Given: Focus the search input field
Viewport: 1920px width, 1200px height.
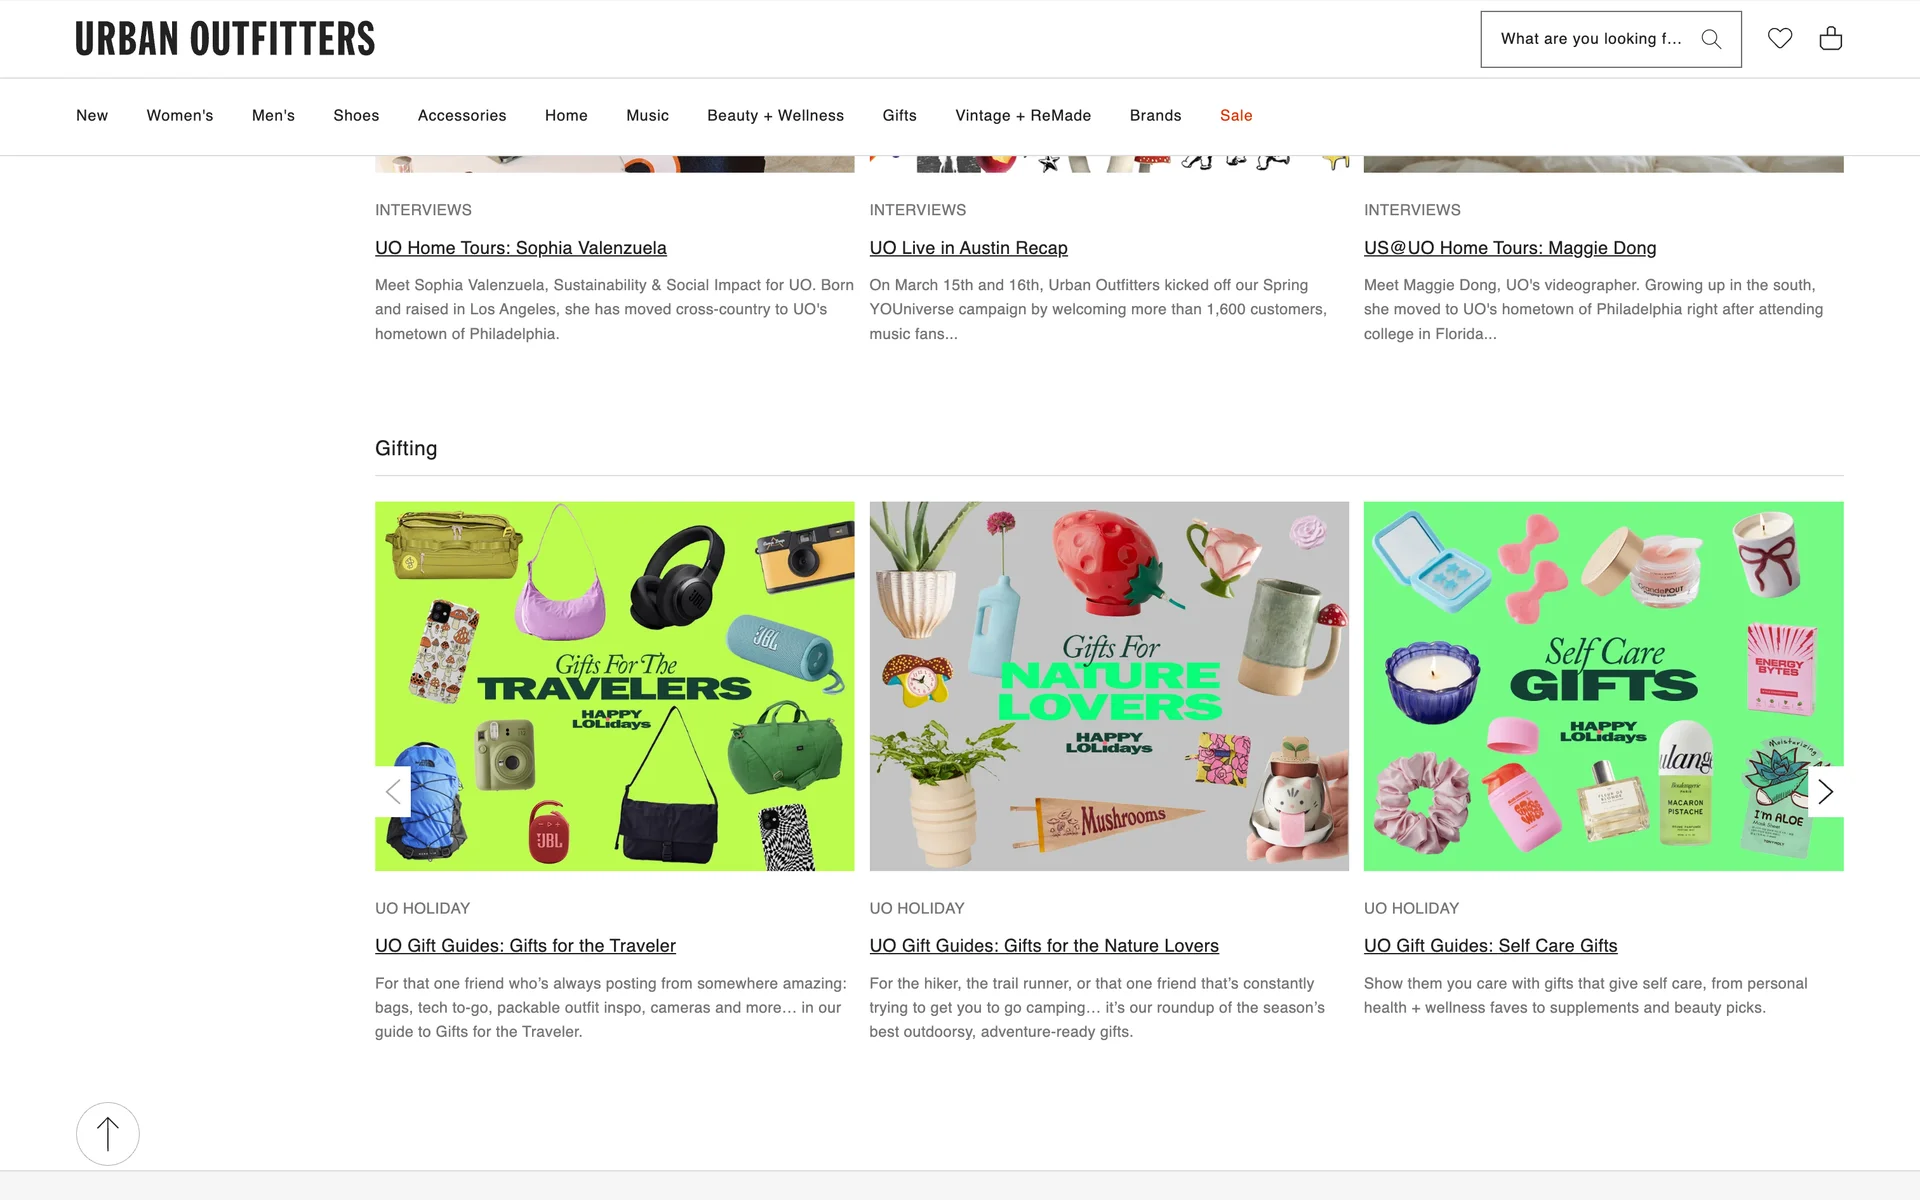Looking at the screenshot, I should [1590, 39].
